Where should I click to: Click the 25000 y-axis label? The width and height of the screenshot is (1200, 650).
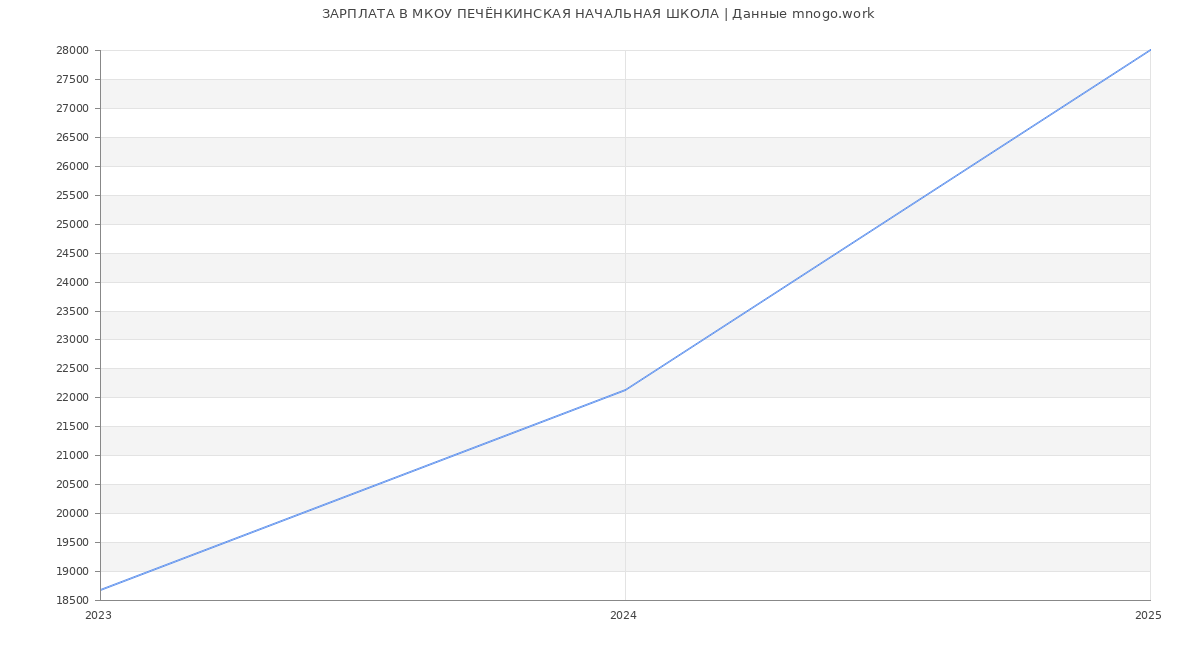pyautogui.click(x=73, y=225)
